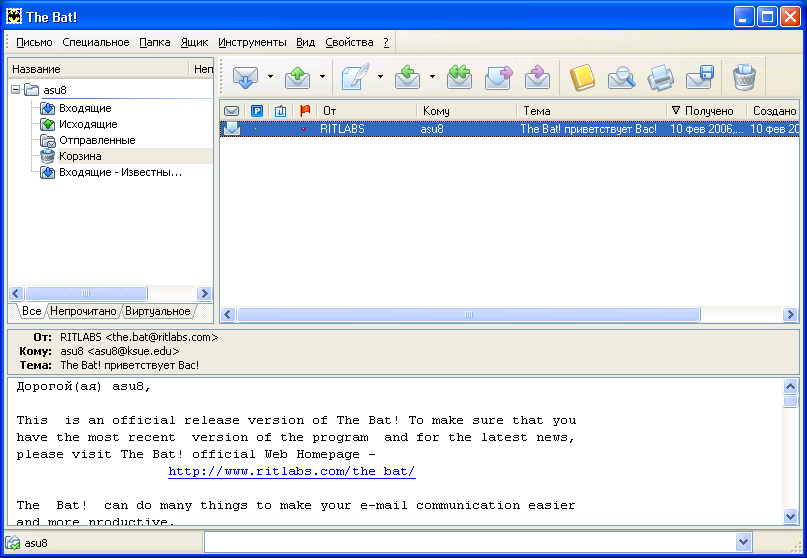The width and height of the screenshot is (807, 558).
Task: Collapse the asu8 account tree node
Action: tap(15, 90)
